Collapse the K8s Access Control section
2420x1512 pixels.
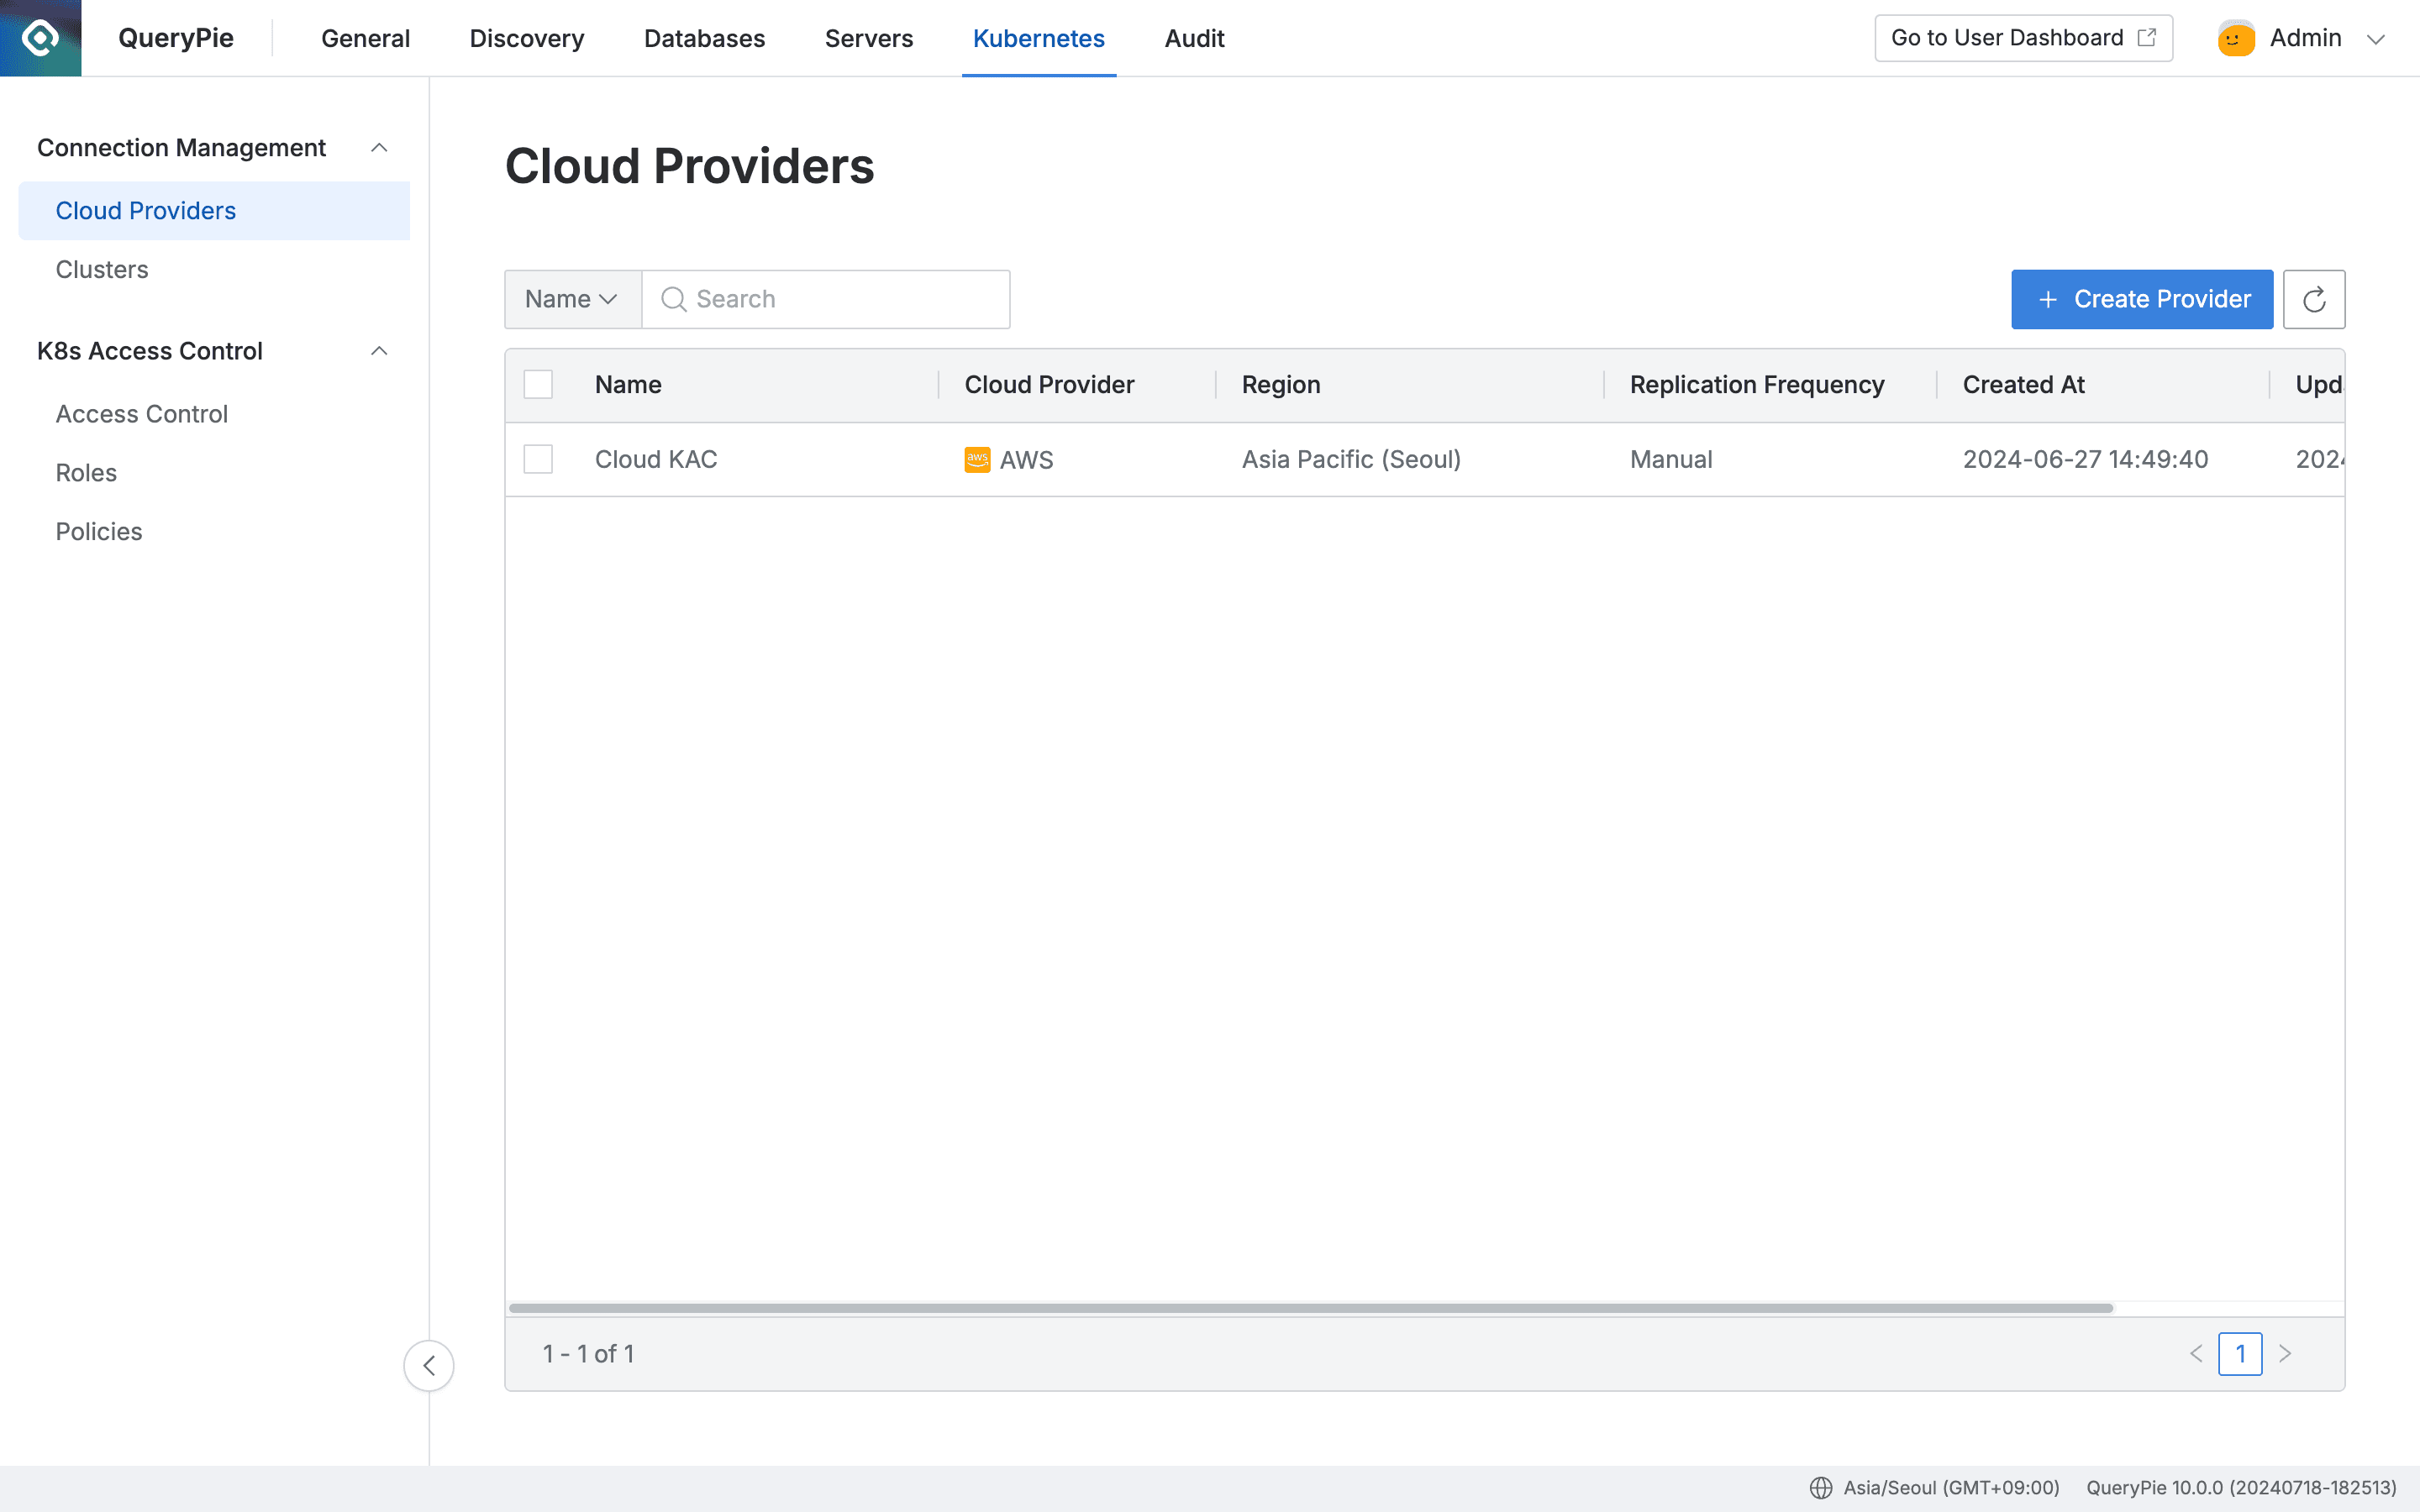380,350
